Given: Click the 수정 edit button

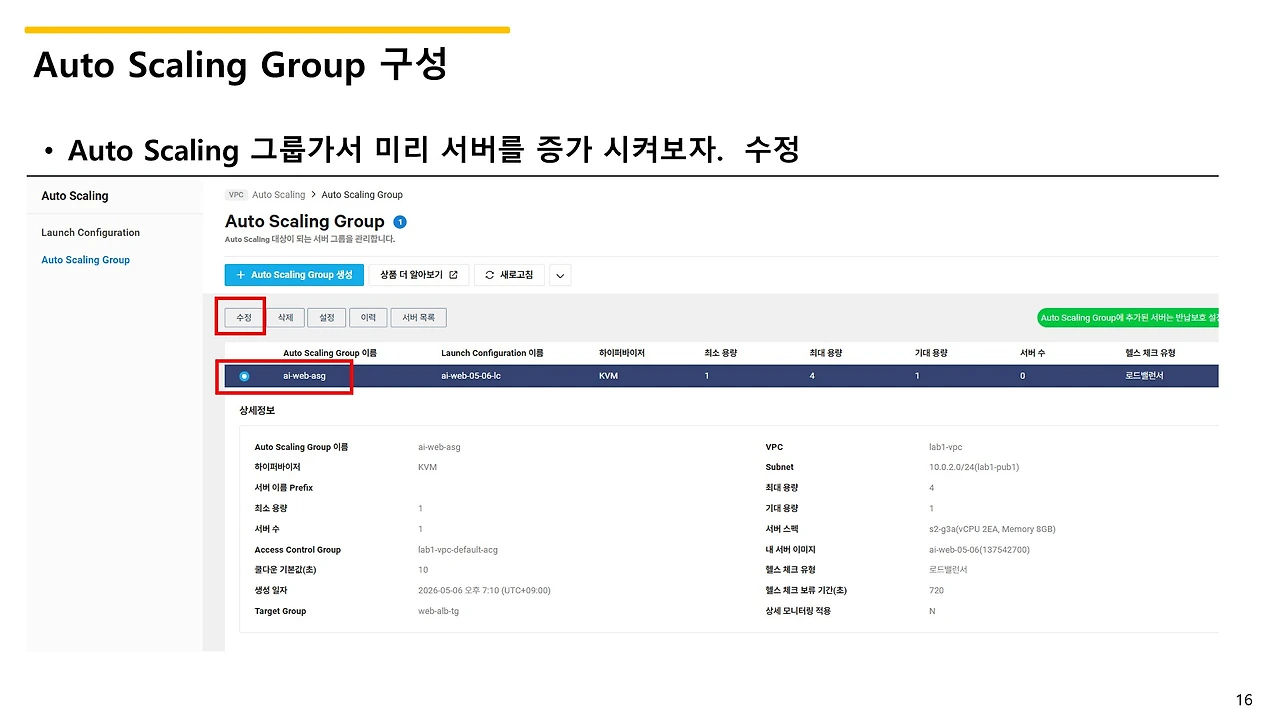Looking at the screenshot, I should pos(244,317).
